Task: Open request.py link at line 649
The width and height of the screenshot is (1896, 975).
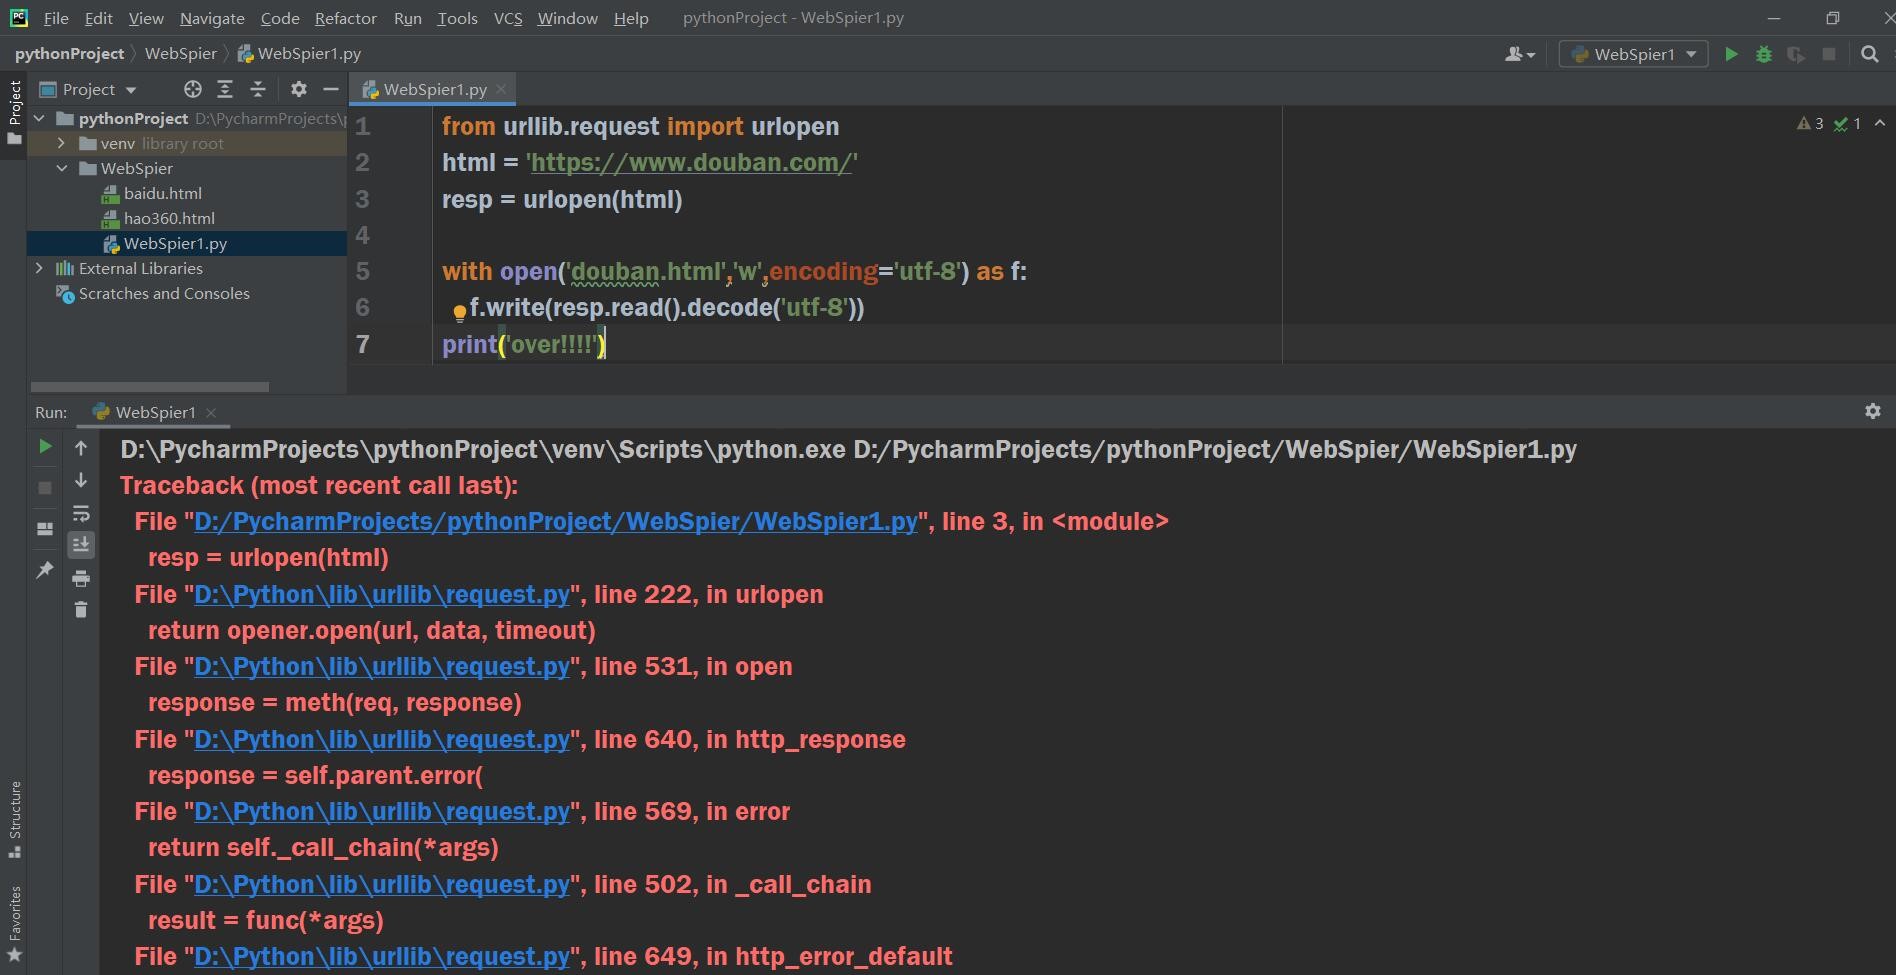Action: [382, 956]
